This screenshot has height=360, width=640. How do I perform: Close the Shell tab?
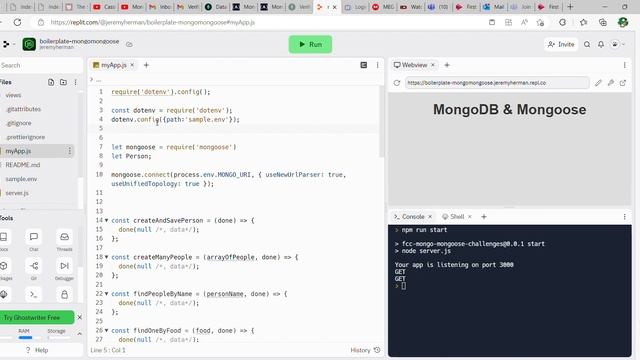[x=470, y=217]
